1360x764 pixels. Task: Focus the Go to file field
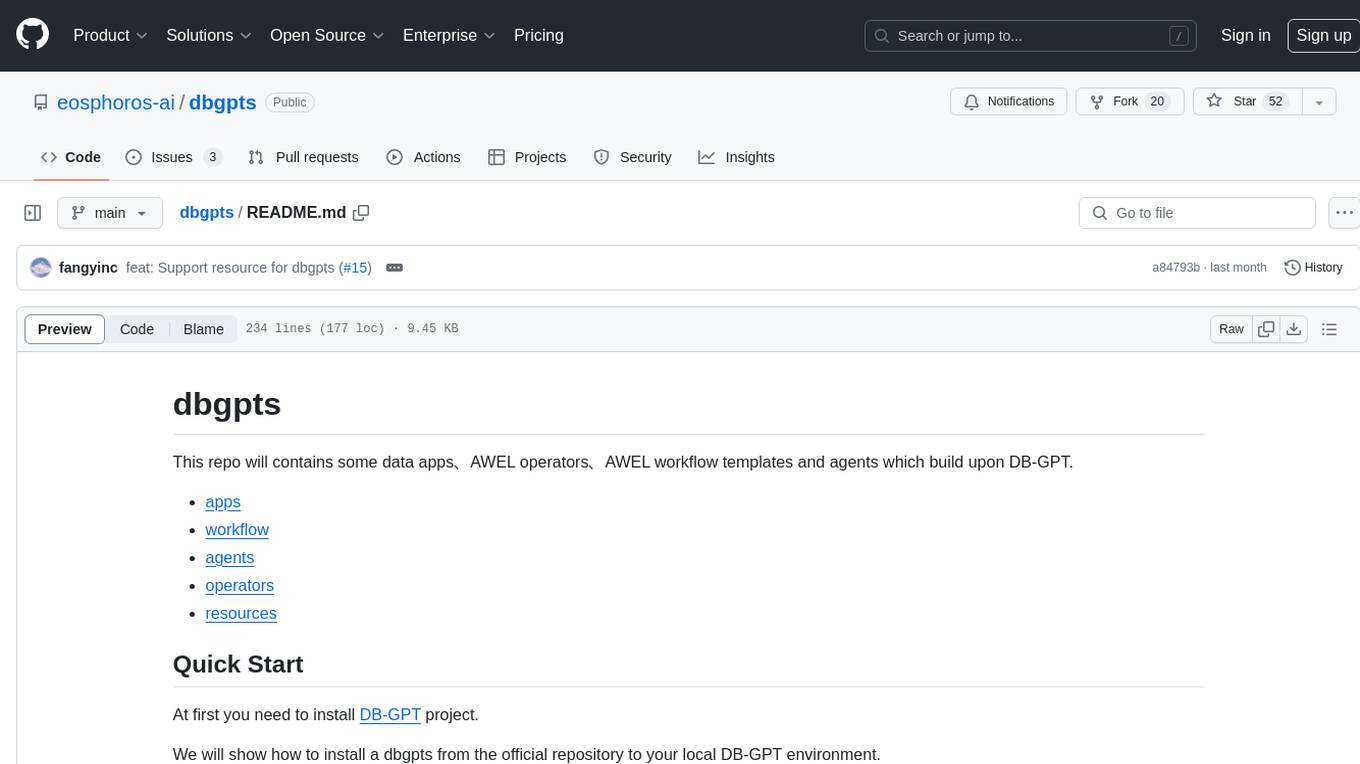tap(1197, 213)
